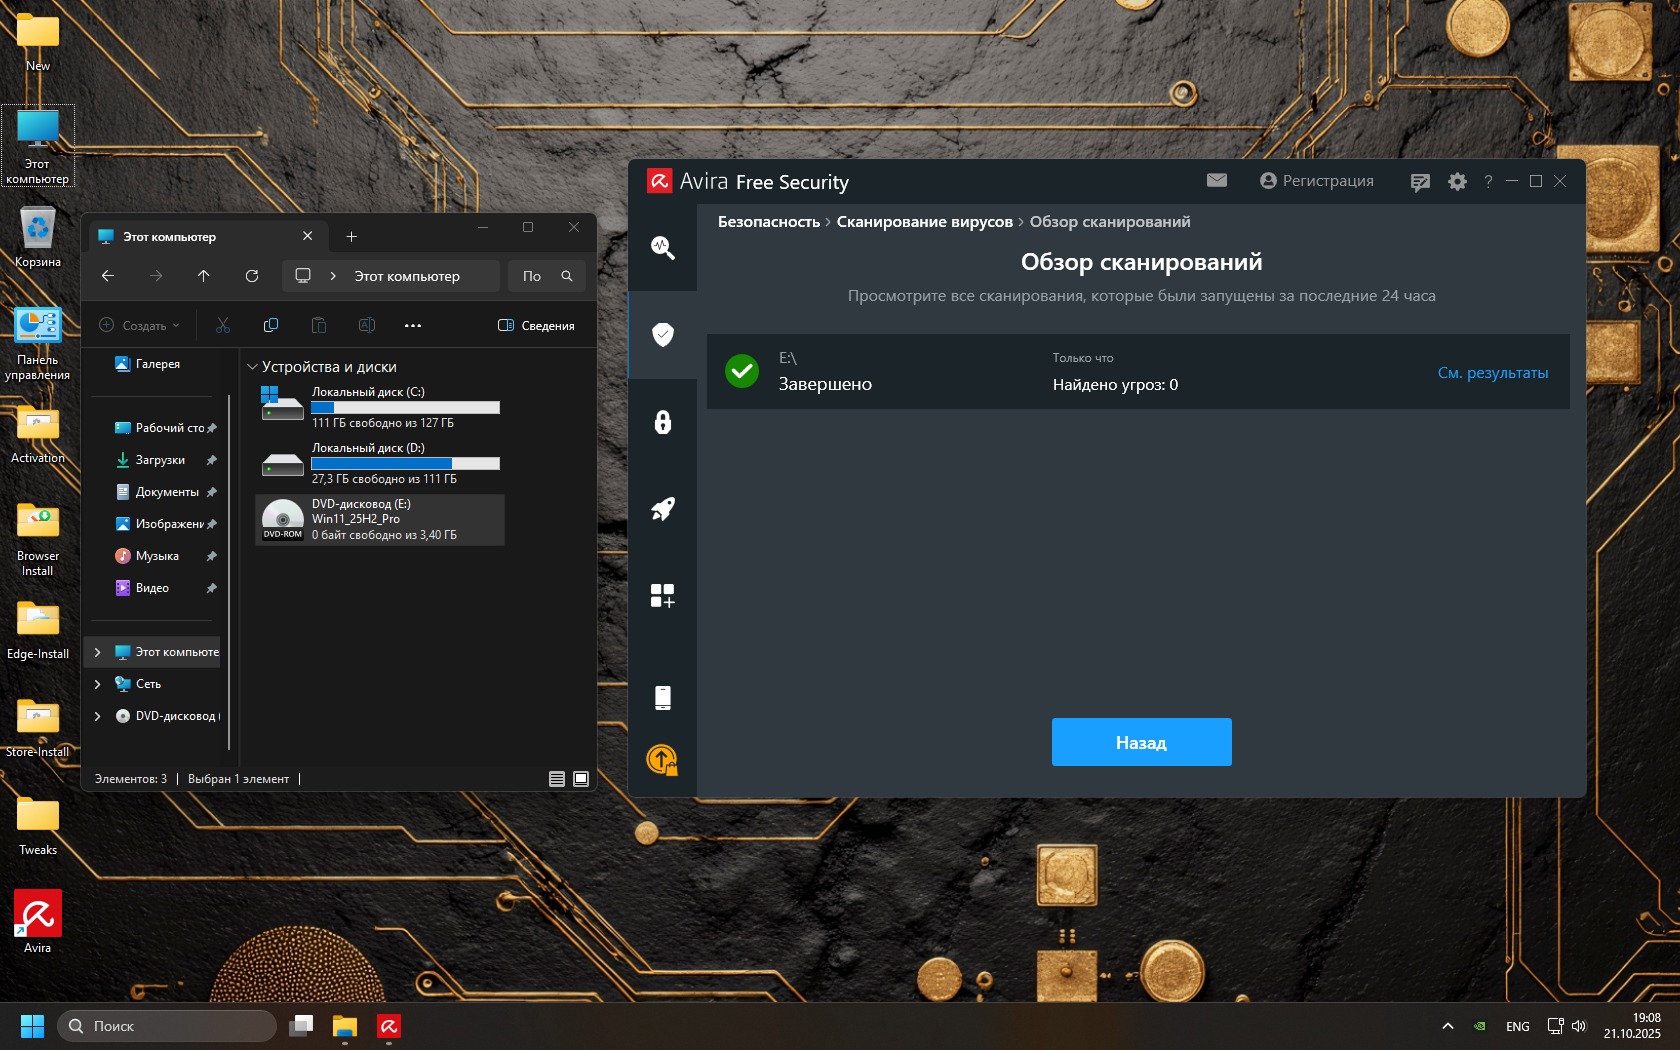The width and height of the screenshot is (1680, 1050).
Task: Toggle the large icons view in Explorer
Action: (581, 779)
